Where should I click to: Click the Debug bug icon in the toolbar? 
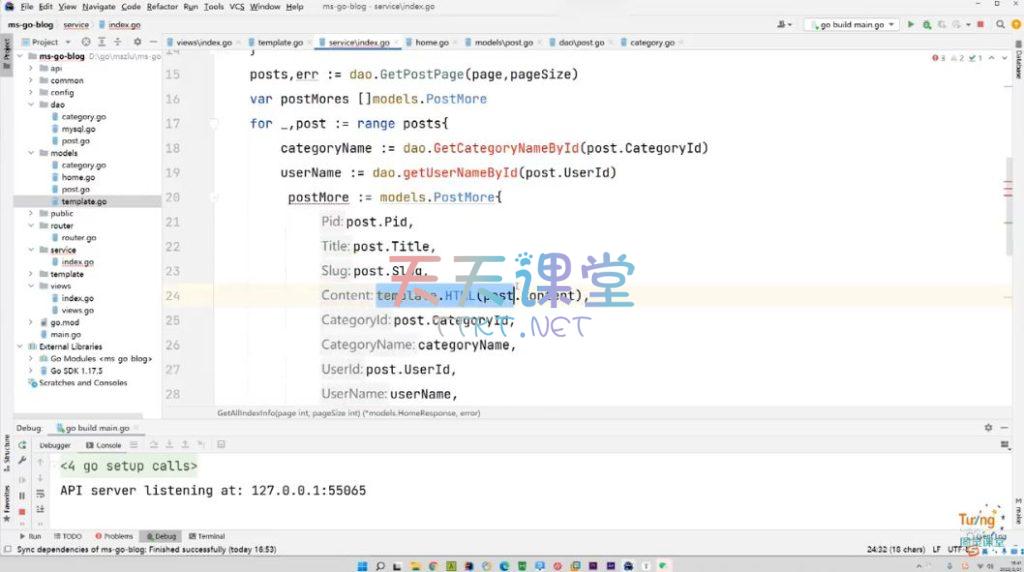tap(928, 24)
